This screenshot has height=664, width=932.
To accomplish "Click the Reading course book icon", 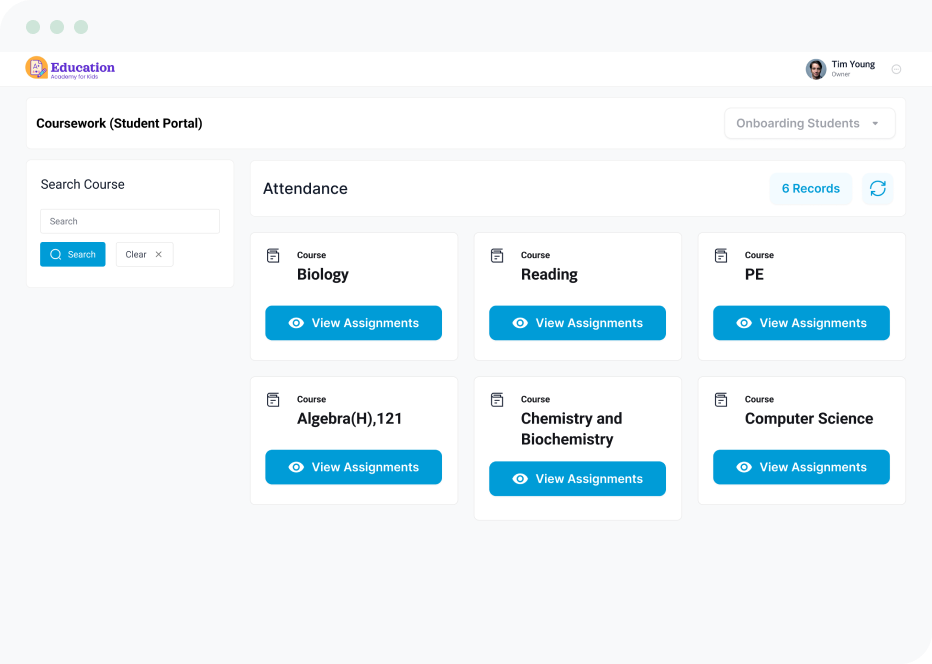I will pyautogui.click(x=497, y=256).
